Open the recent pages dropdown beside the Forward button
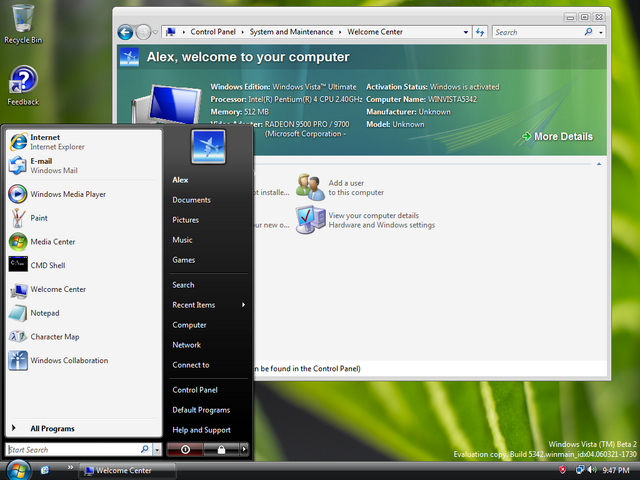Viewport: 640px width, 480px height. [x=155, y=32]
